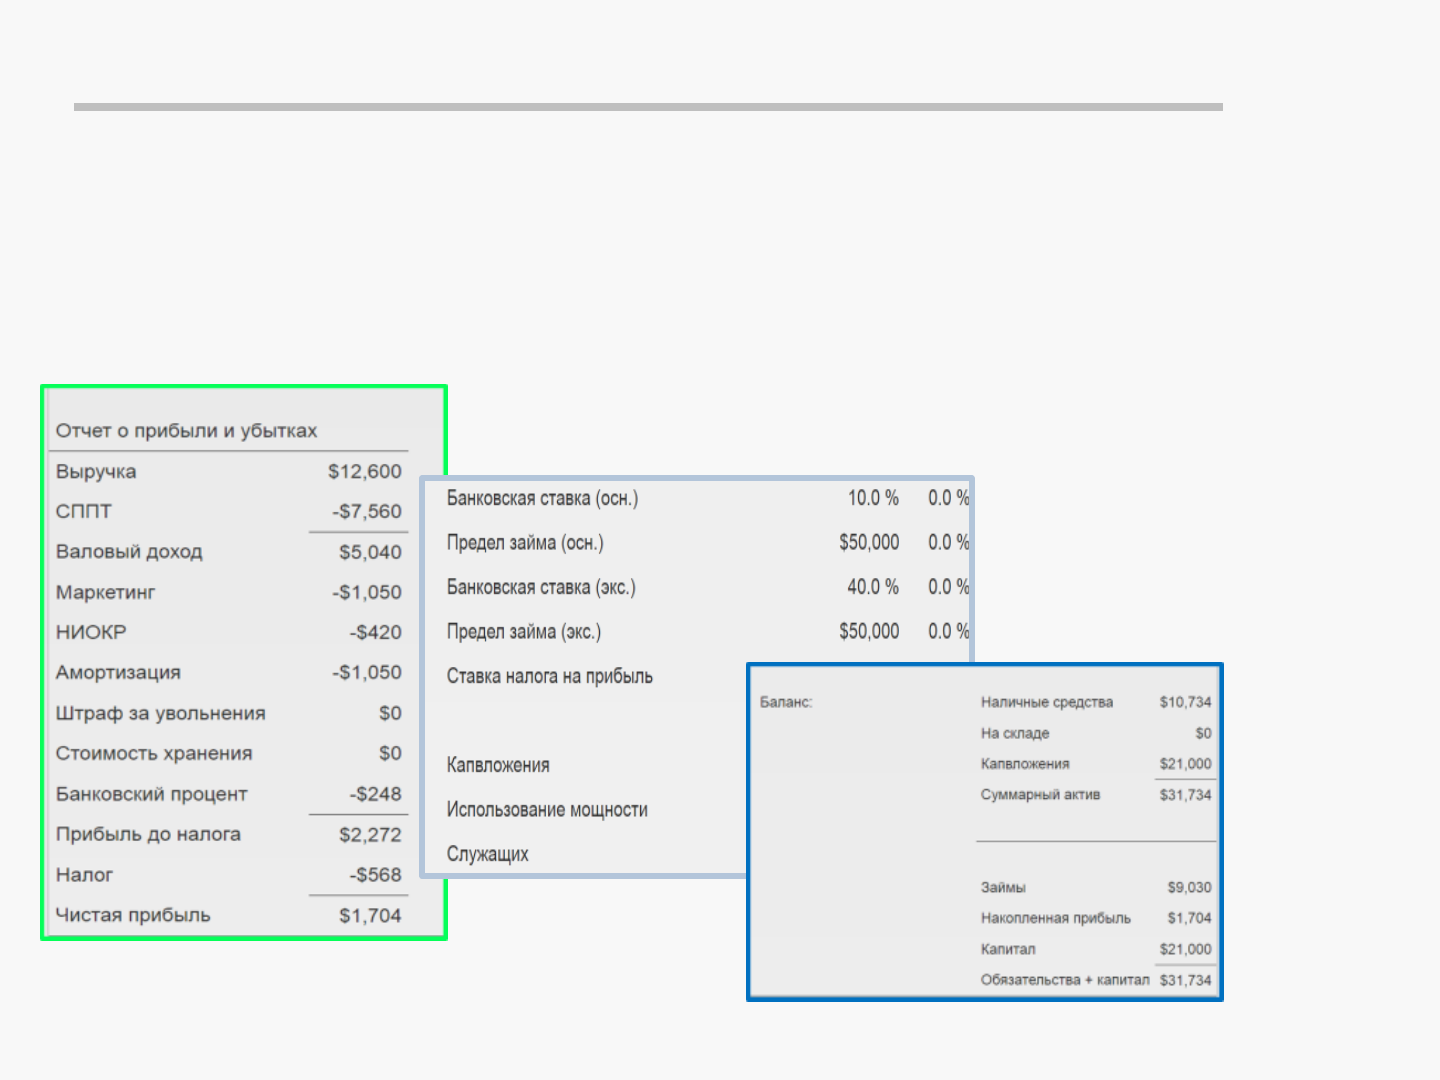Click the Ставка налога на прибыль label

[549, 677]
